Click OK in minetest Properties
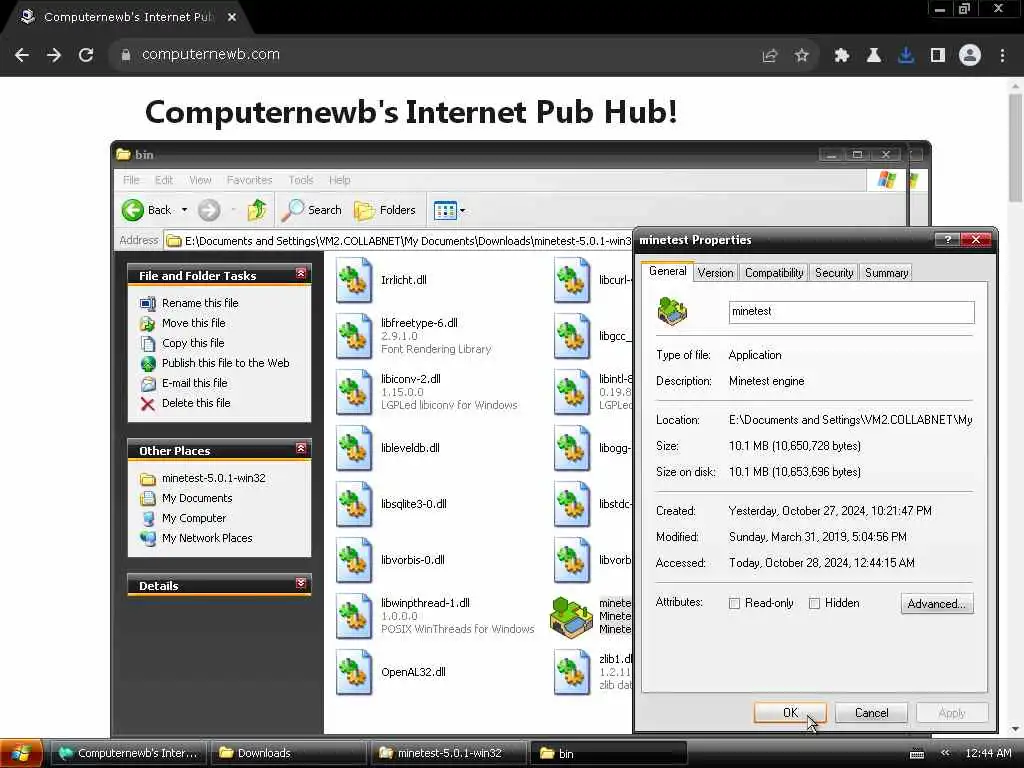Viewport: 1024px width, 768px height. pyautogui.click(x=790, y=713)
